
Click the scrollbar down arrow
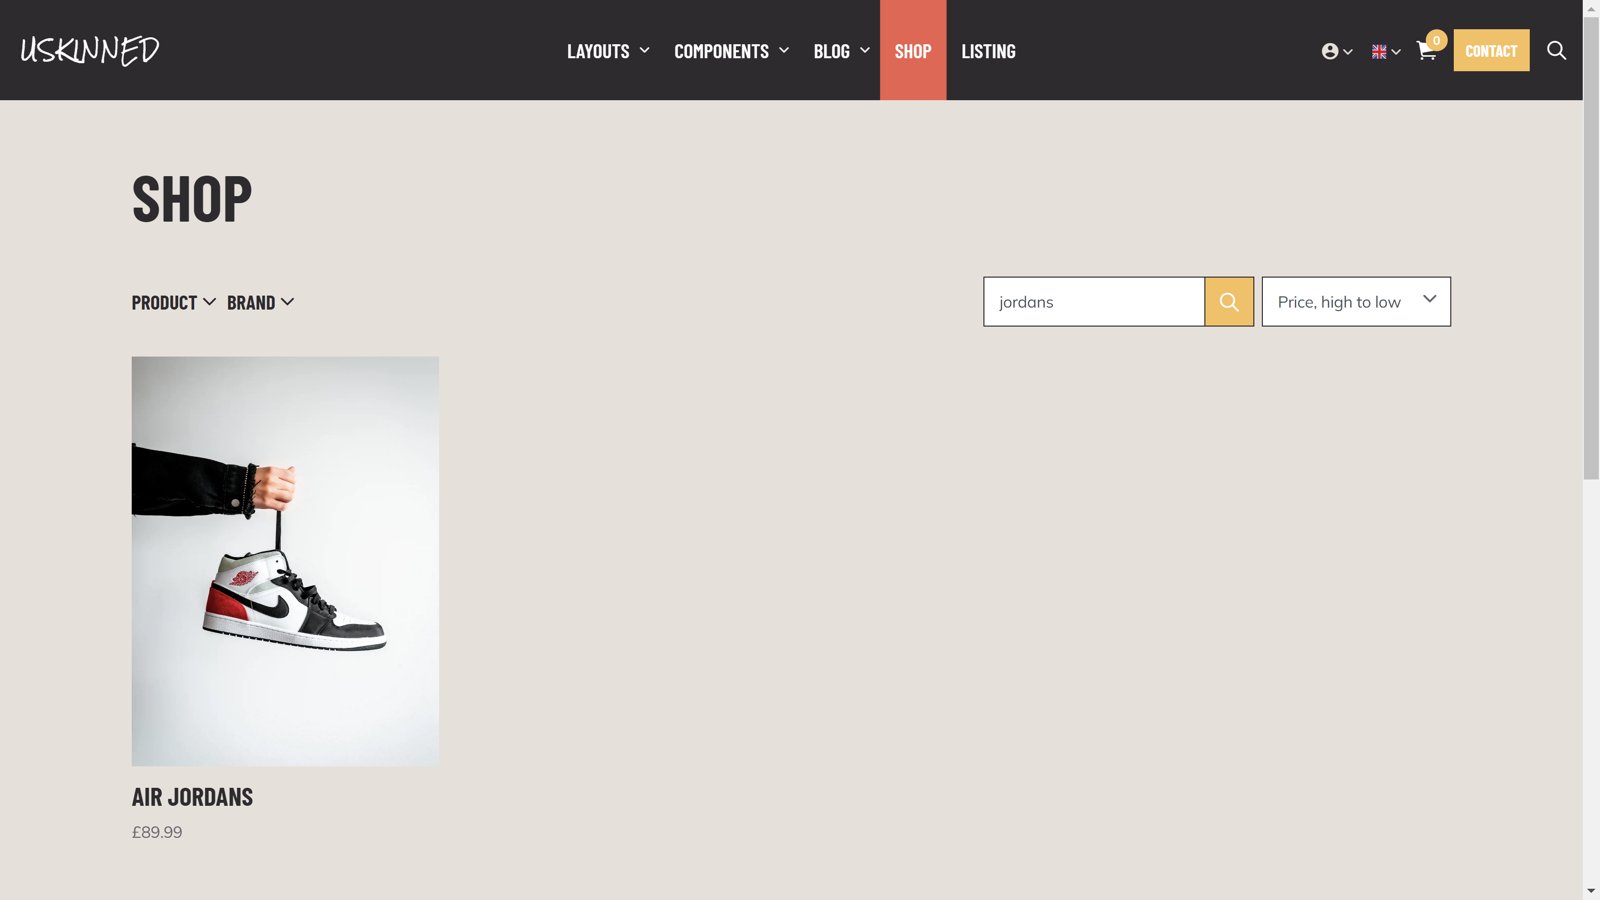tap(1591, 891)
